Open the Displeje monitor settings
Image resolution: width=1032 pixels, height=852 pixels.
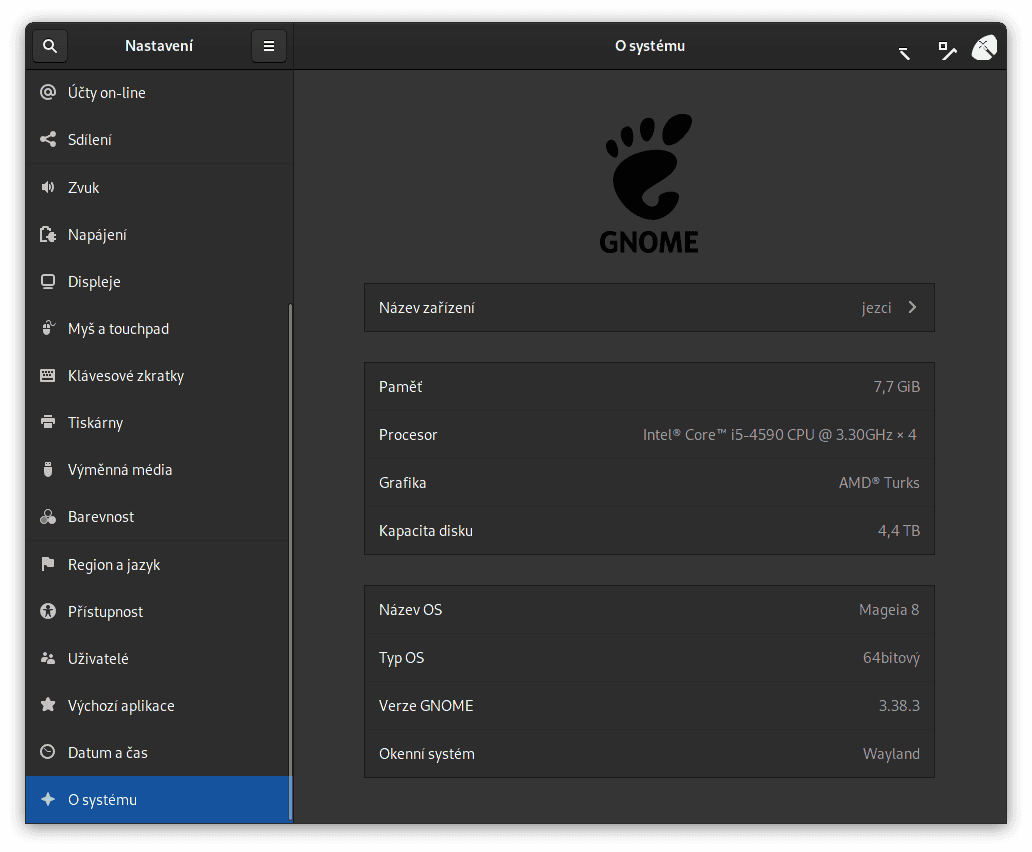pyautogui.click(x=159, y=282)
